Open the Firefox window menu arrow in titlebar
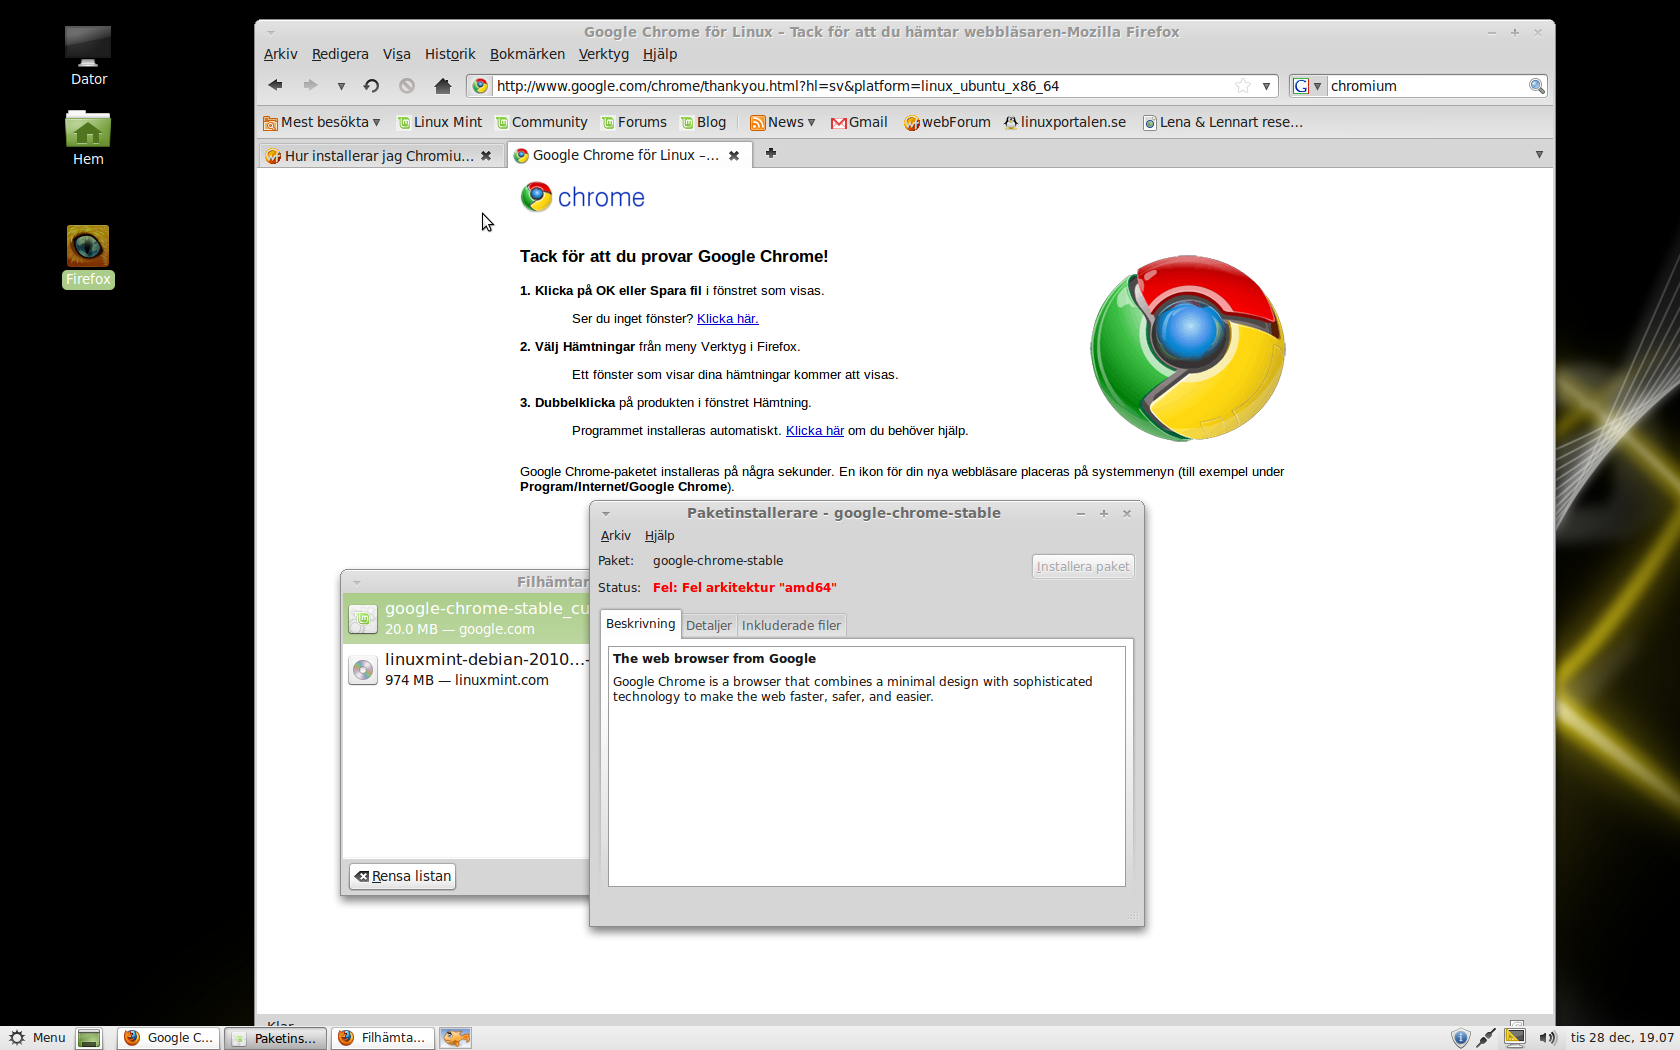 [271, 32]
